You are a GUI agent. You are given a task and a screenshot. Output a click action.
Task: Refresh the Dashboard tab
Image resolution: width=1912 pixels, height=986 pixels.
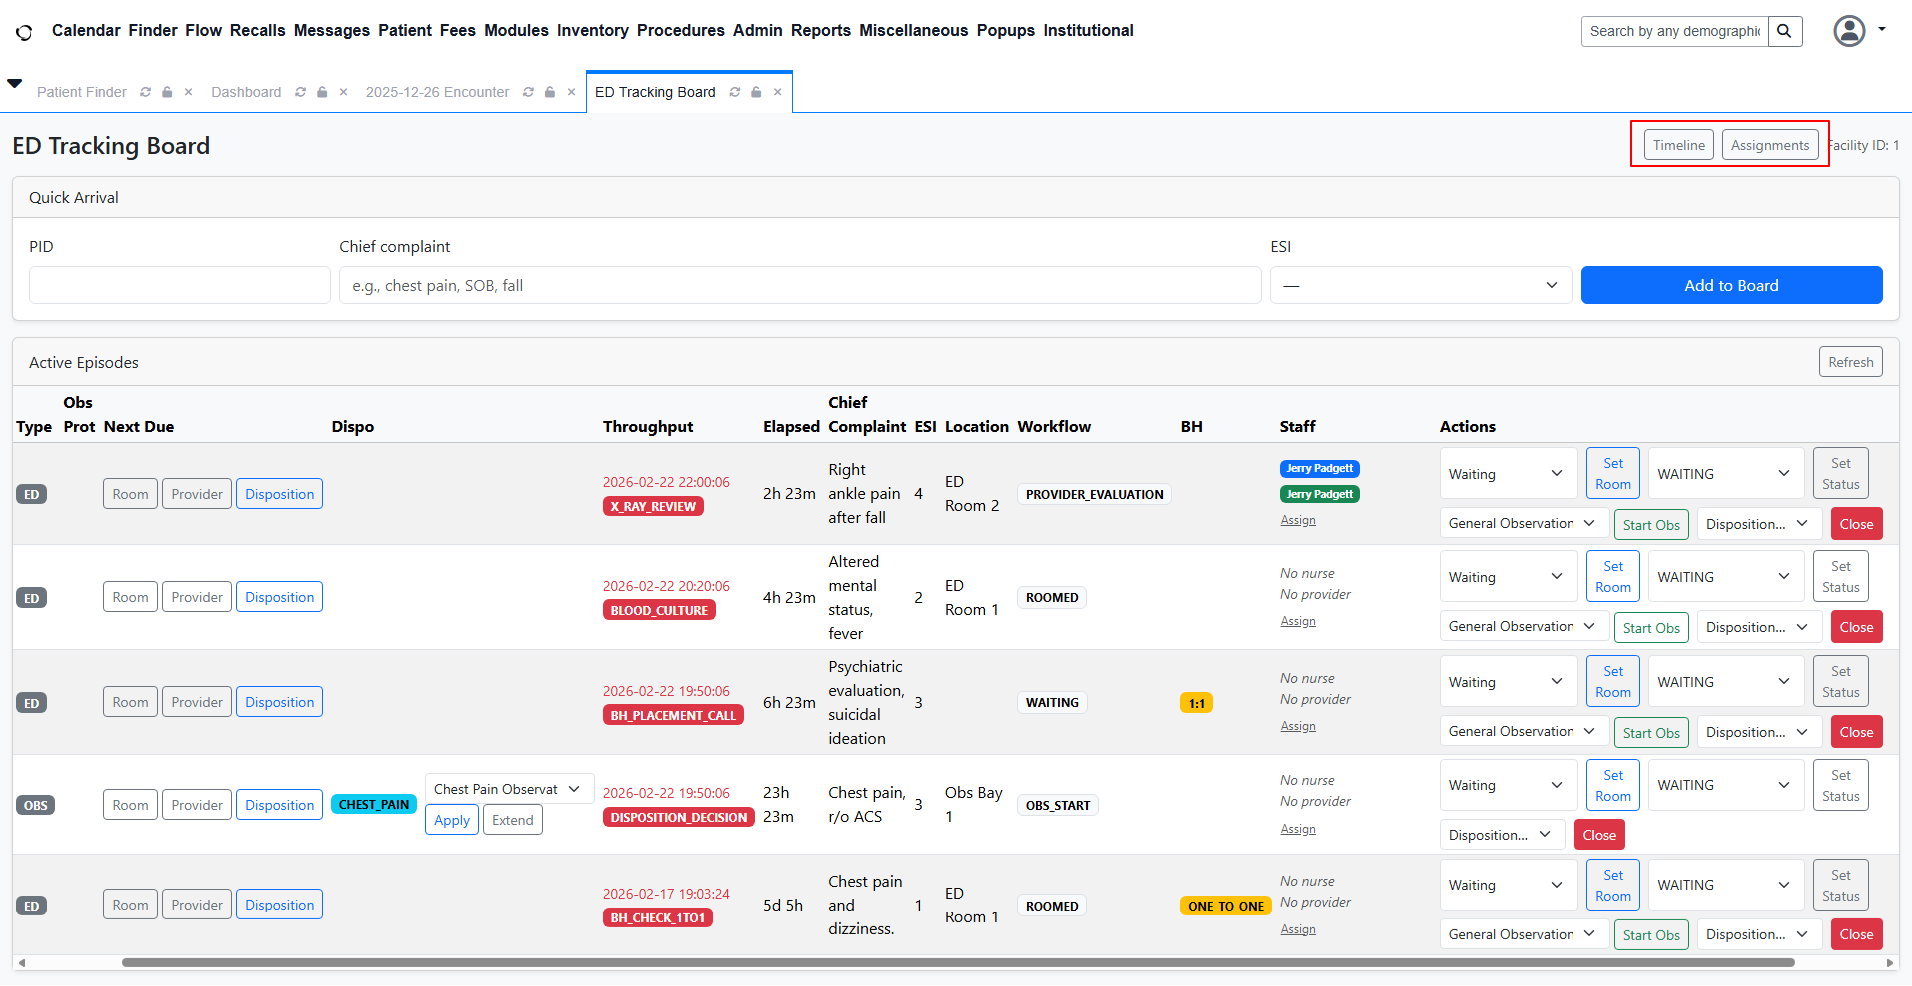click(x=300, y=92)
